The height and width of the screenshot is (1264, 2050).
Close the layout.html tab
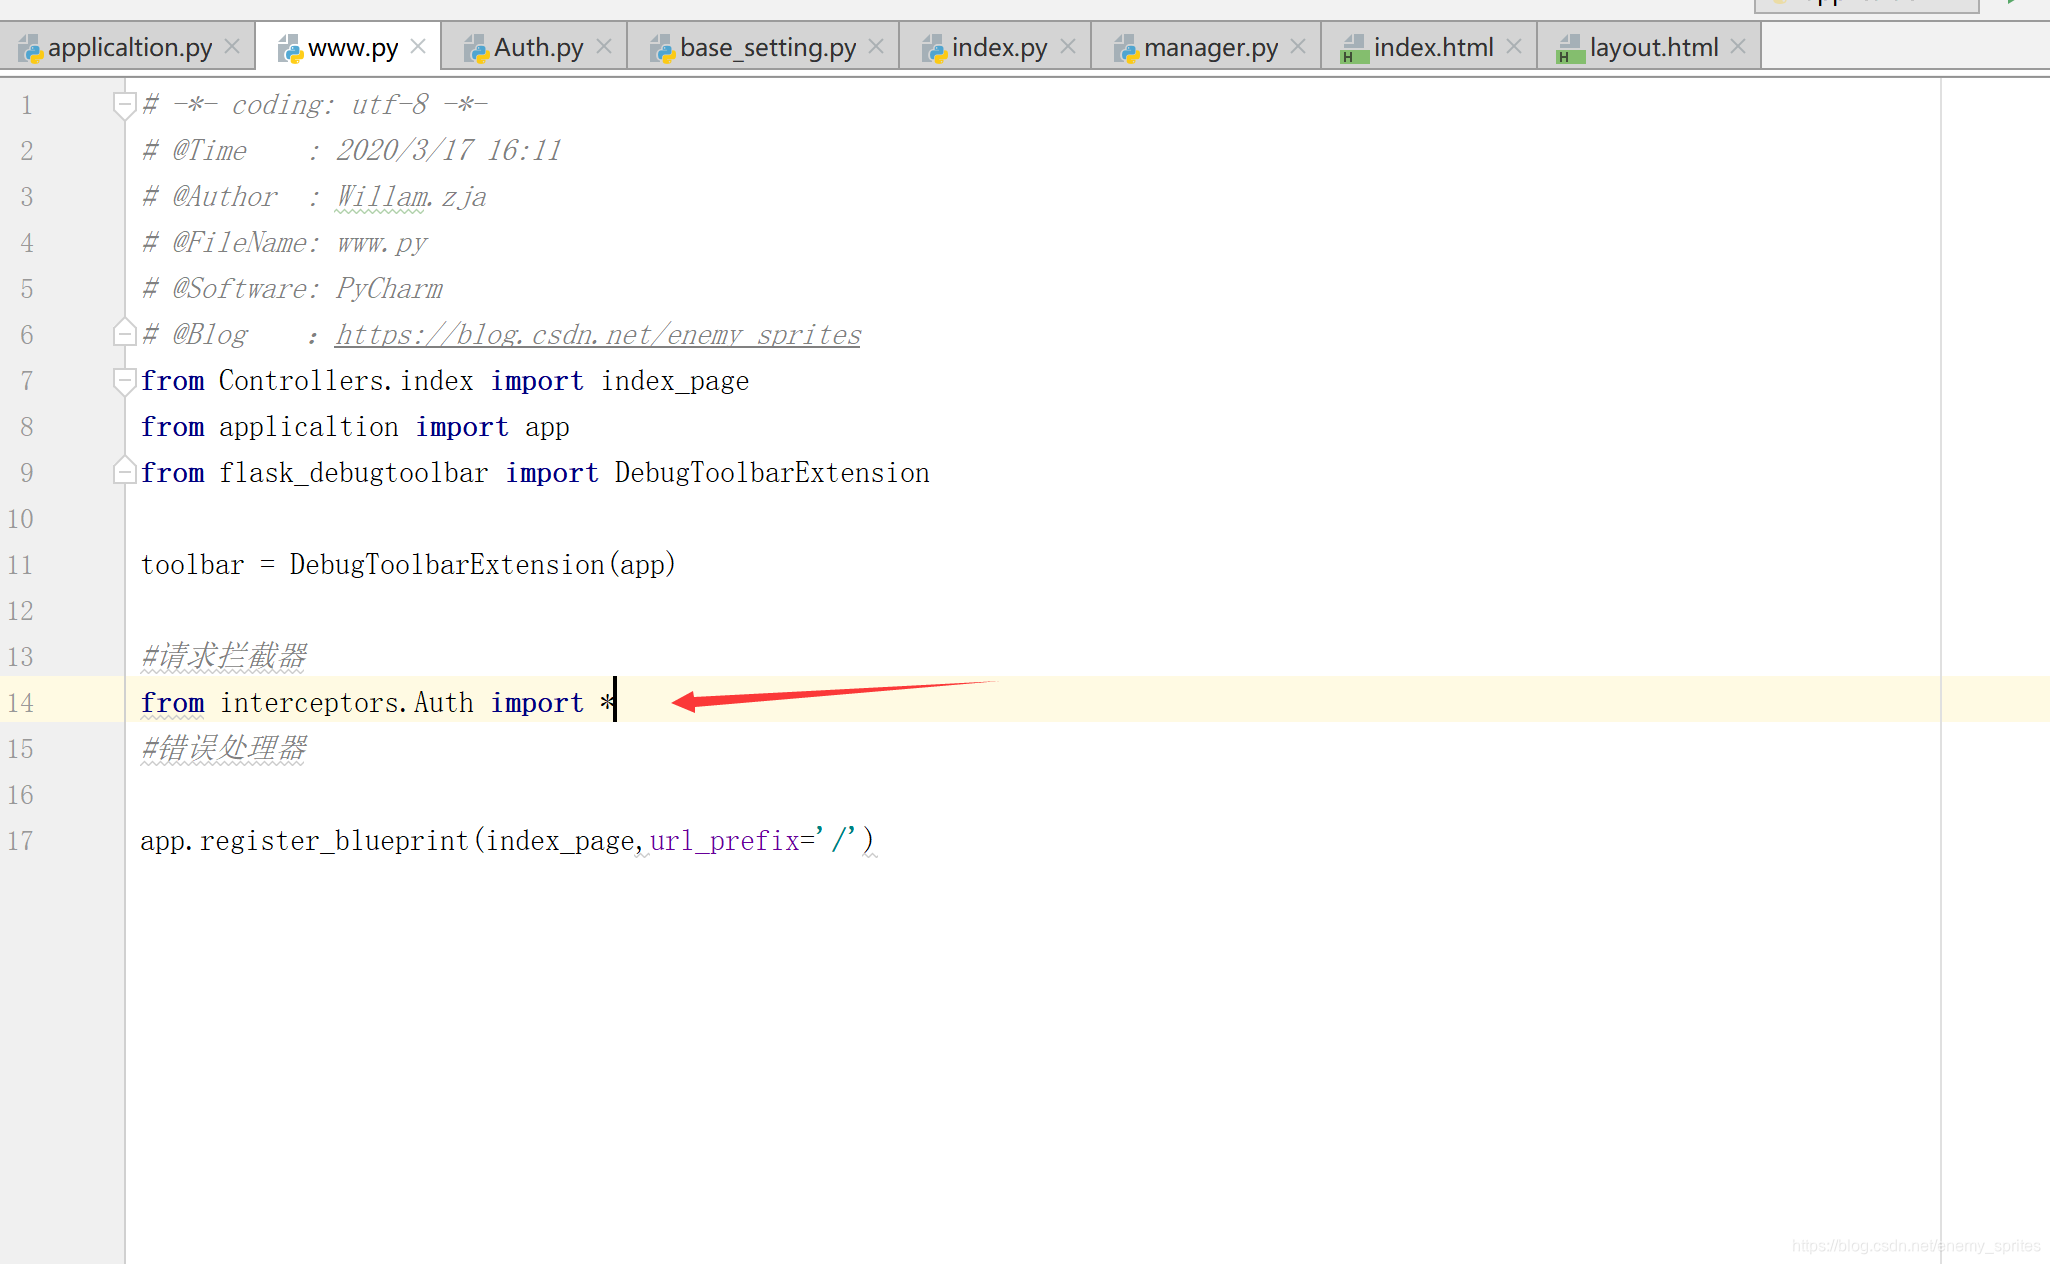click(x=1738, y=47)
